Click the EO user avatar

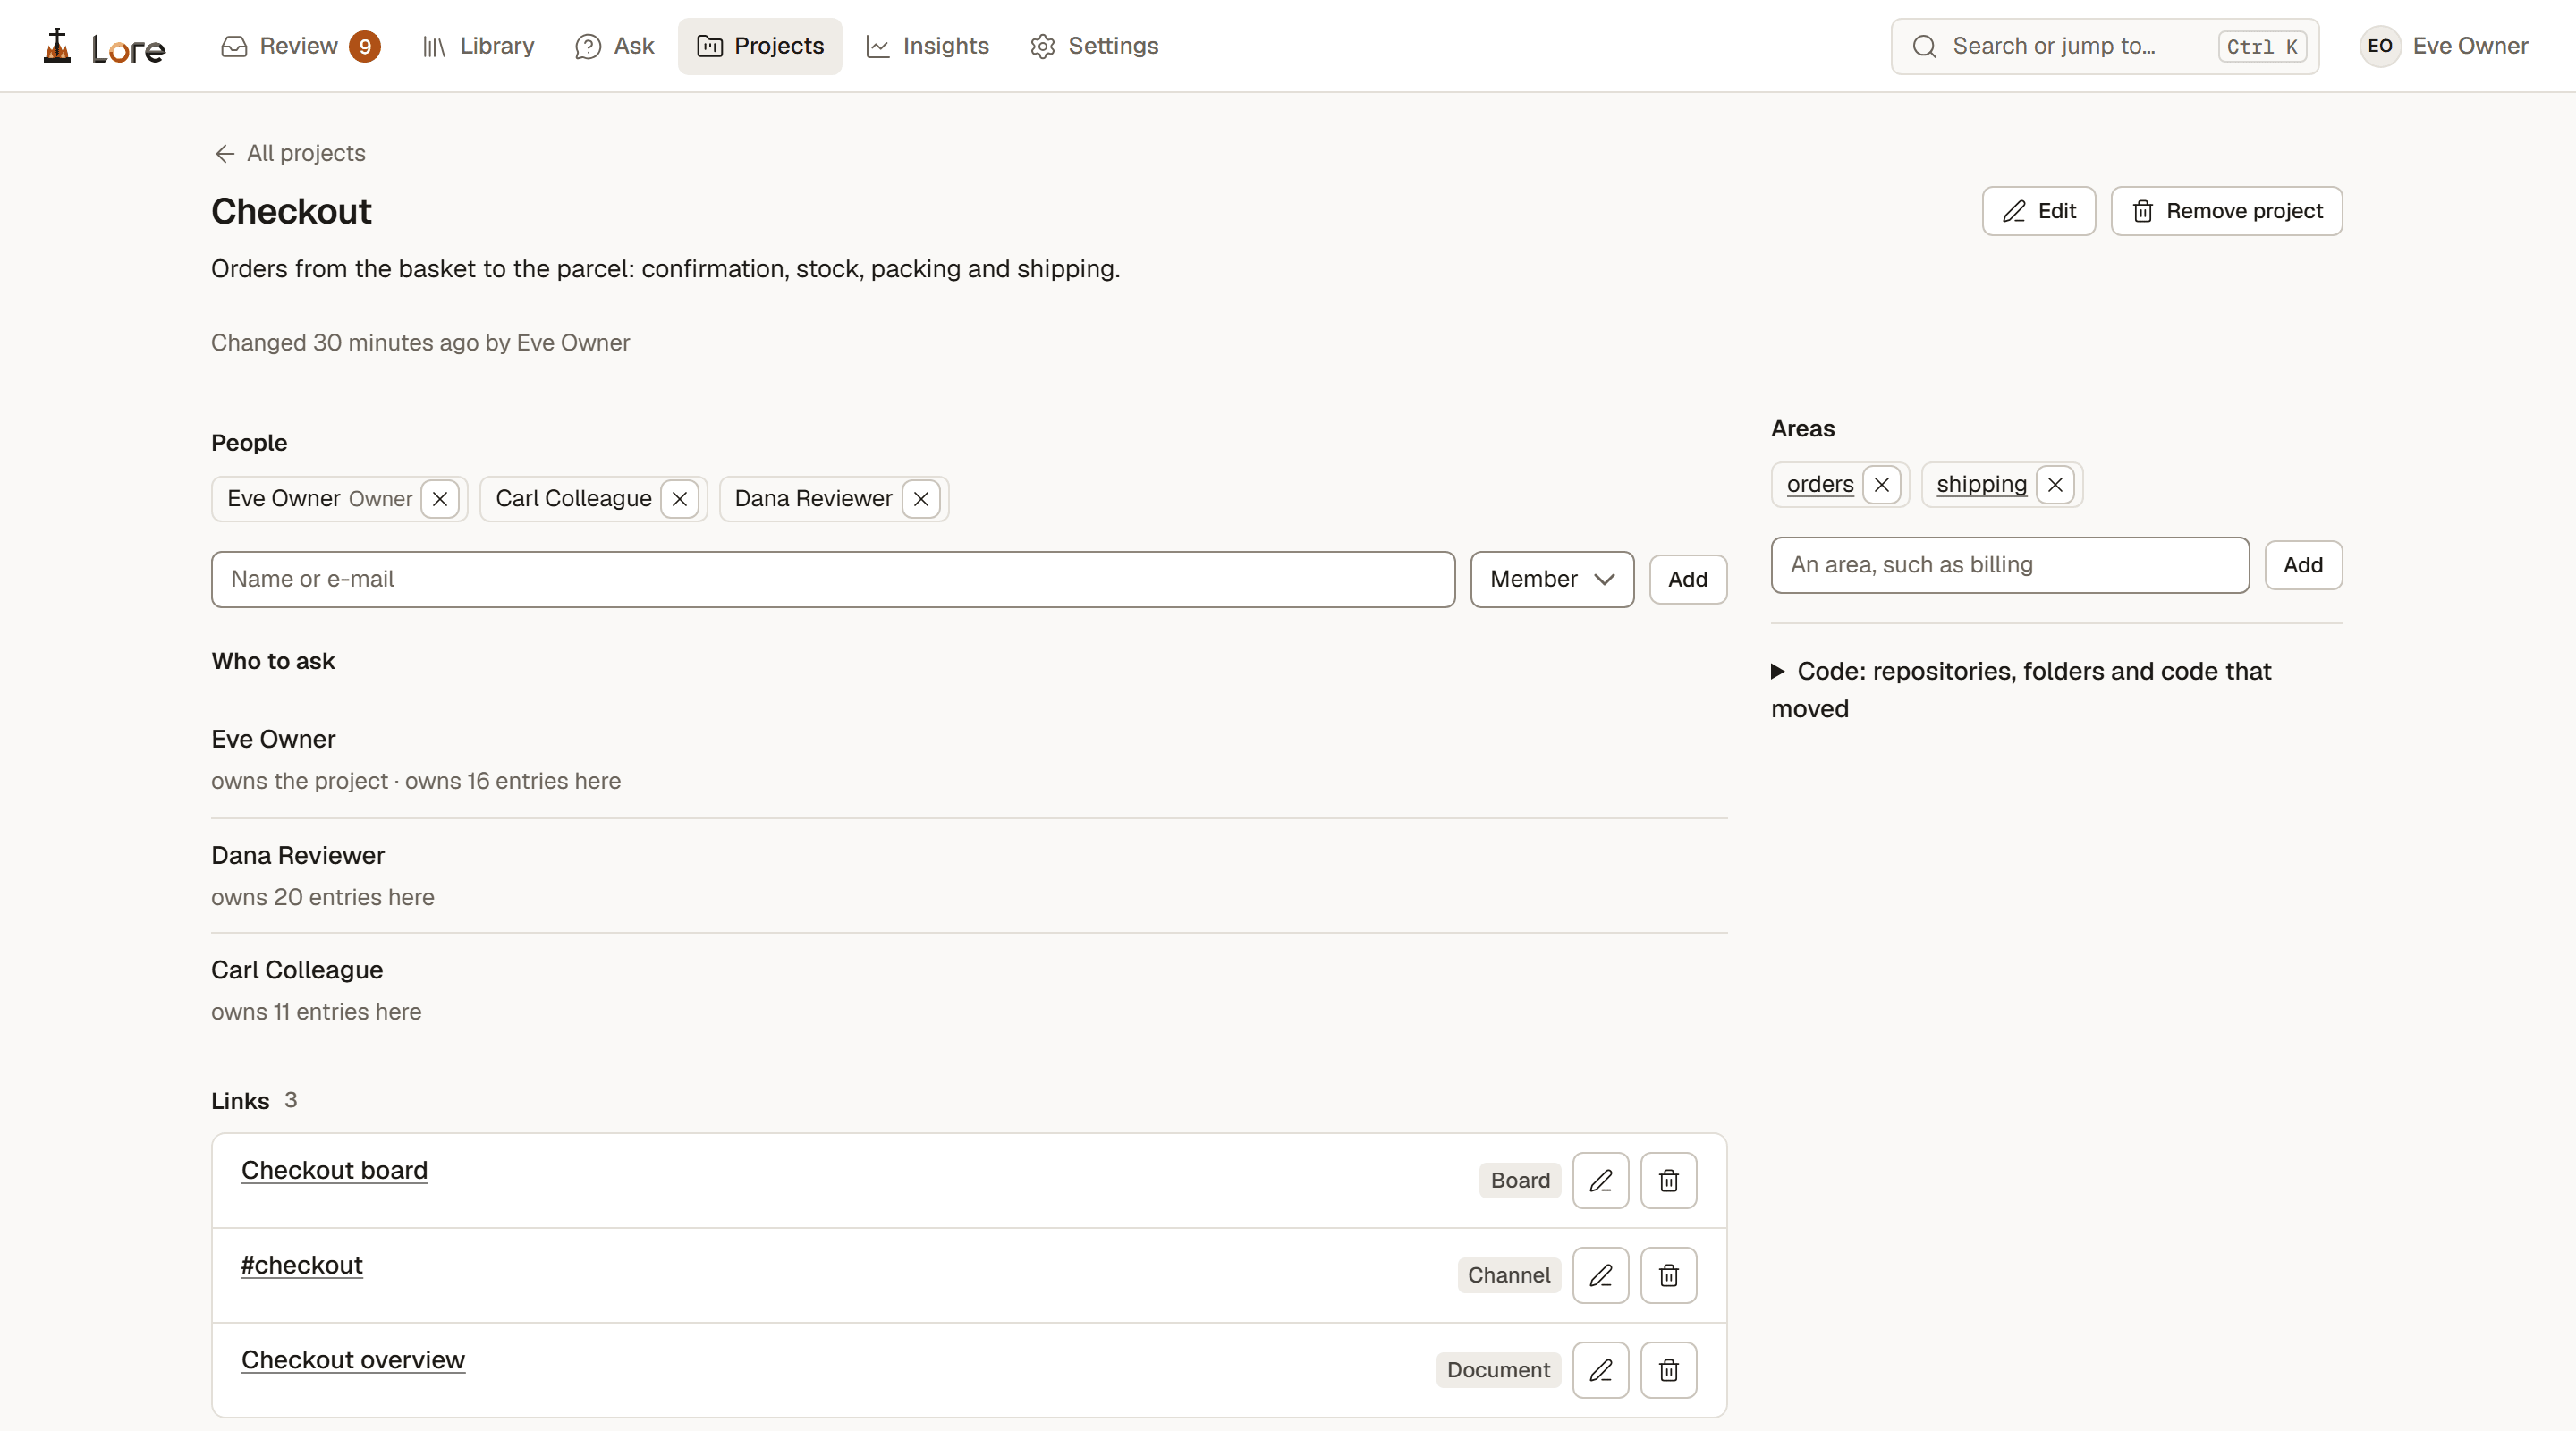2380,46
